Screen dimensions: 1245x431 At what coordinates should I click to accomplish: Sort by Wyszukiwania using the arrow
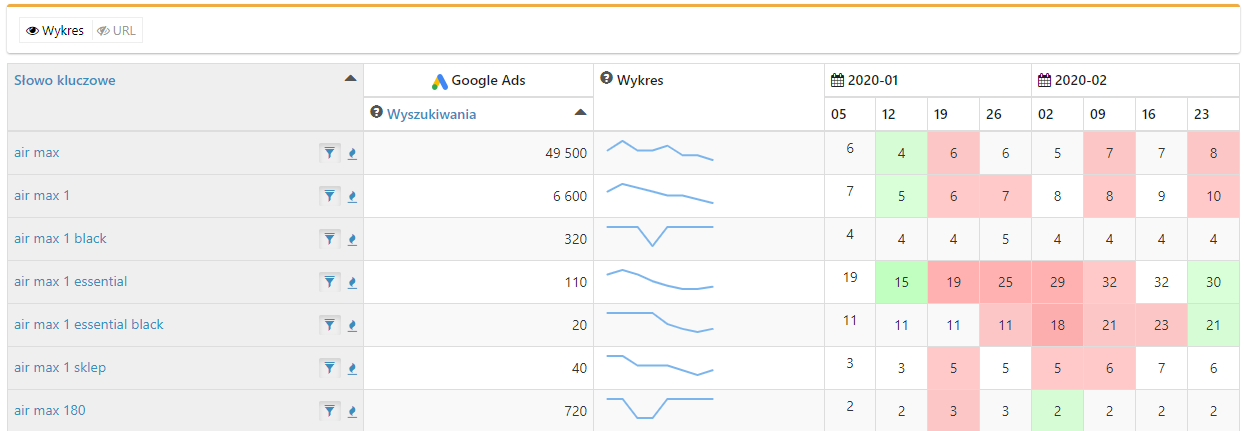coord(580,112)
